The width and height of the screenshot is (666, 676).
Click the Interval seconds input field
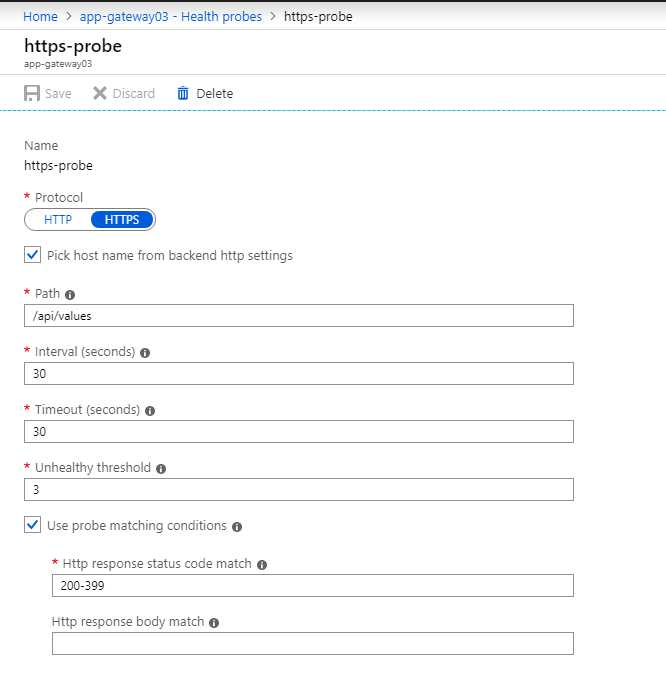tap(299, 373)
